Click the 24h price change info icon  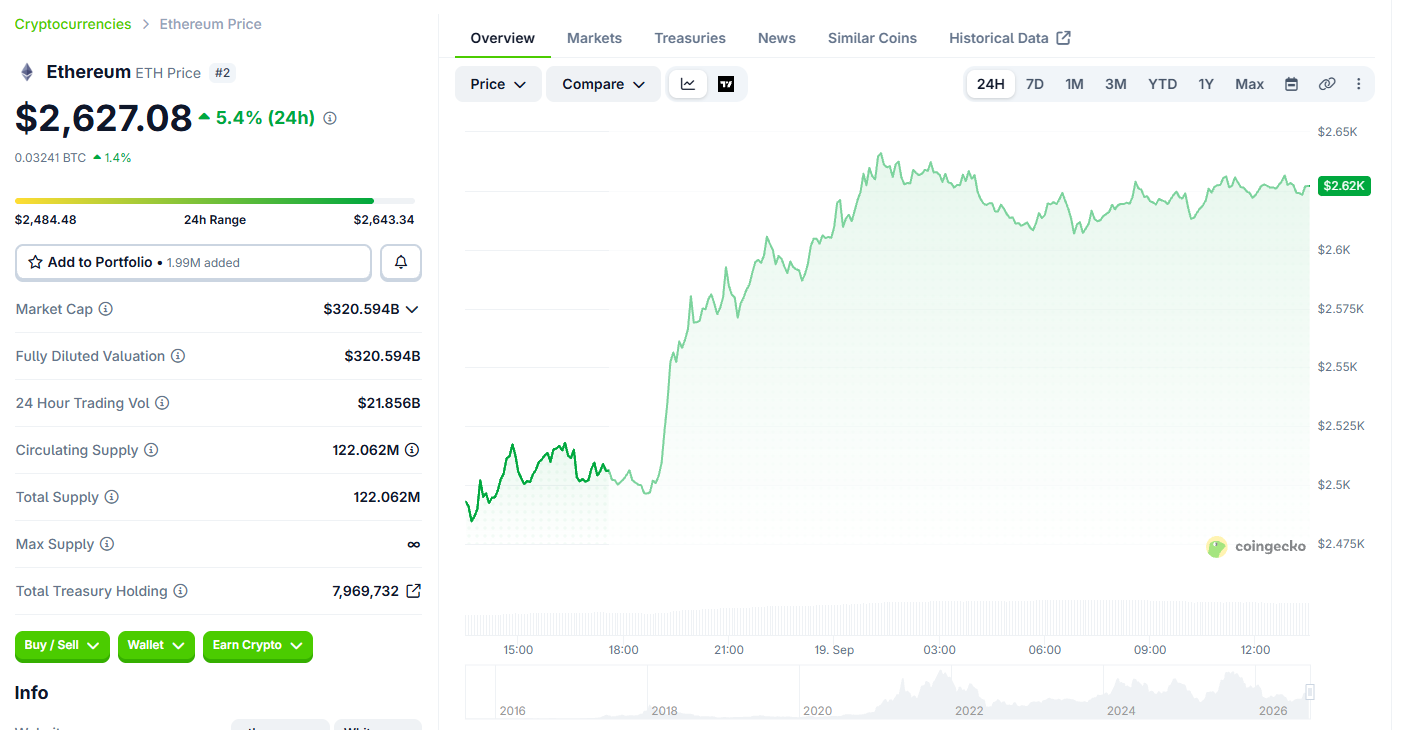click(330, 118)
